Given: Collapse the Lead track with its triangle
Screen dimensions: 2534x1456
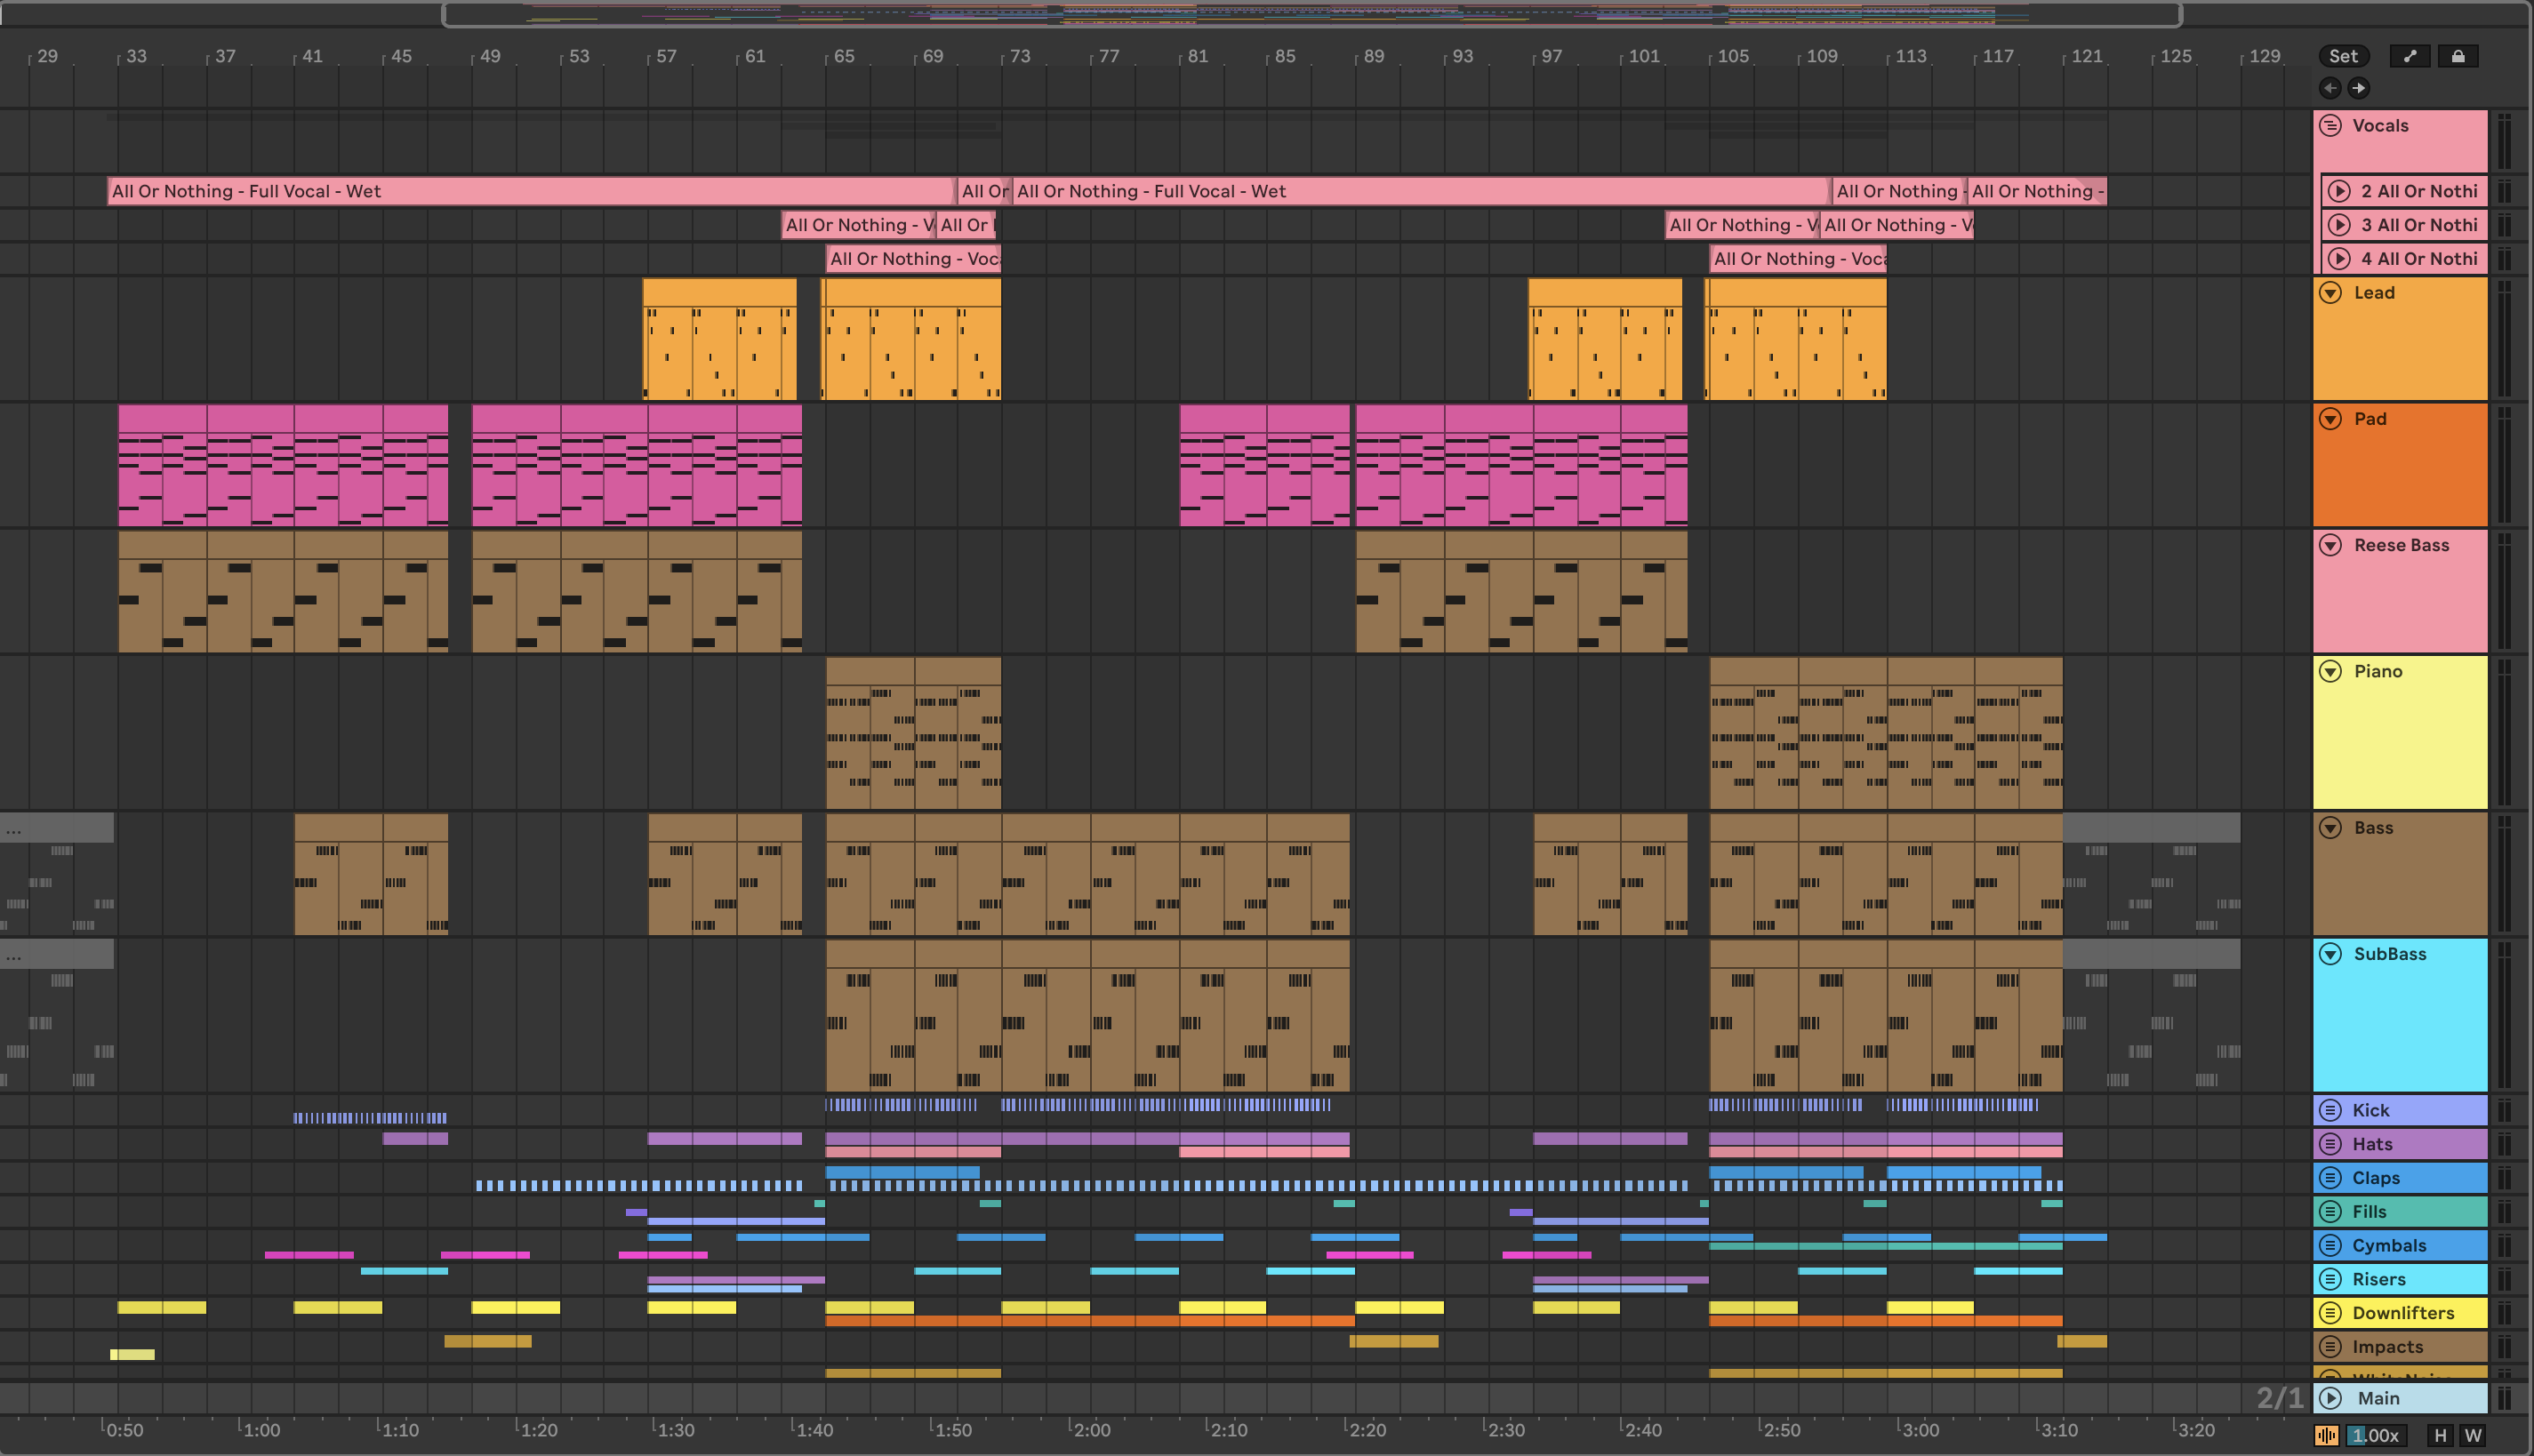Looking at the screenshot, I should (x=2331, y=293).
